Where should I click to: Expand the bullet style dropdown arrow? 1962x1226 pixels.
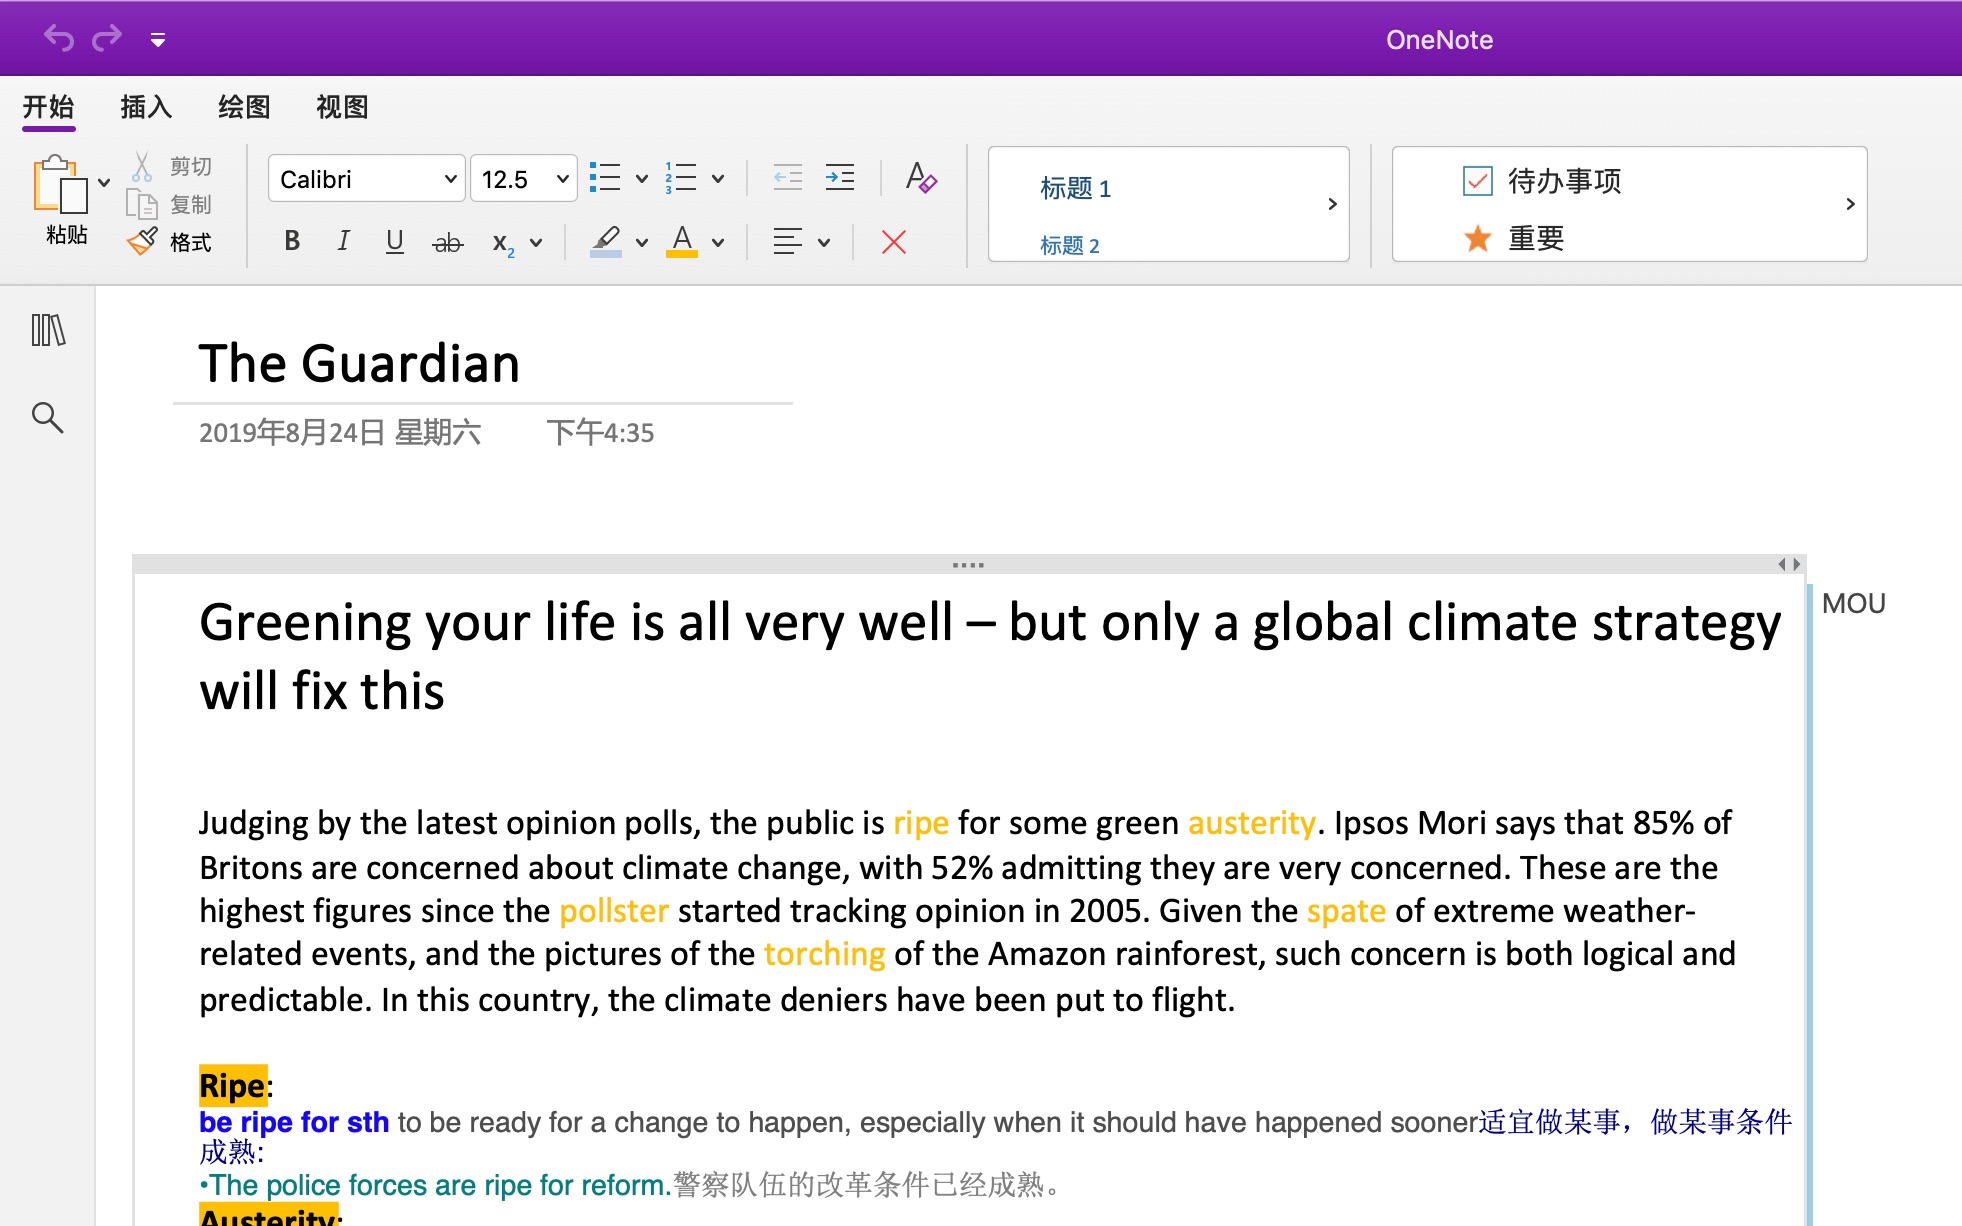(x=642, y=179)
